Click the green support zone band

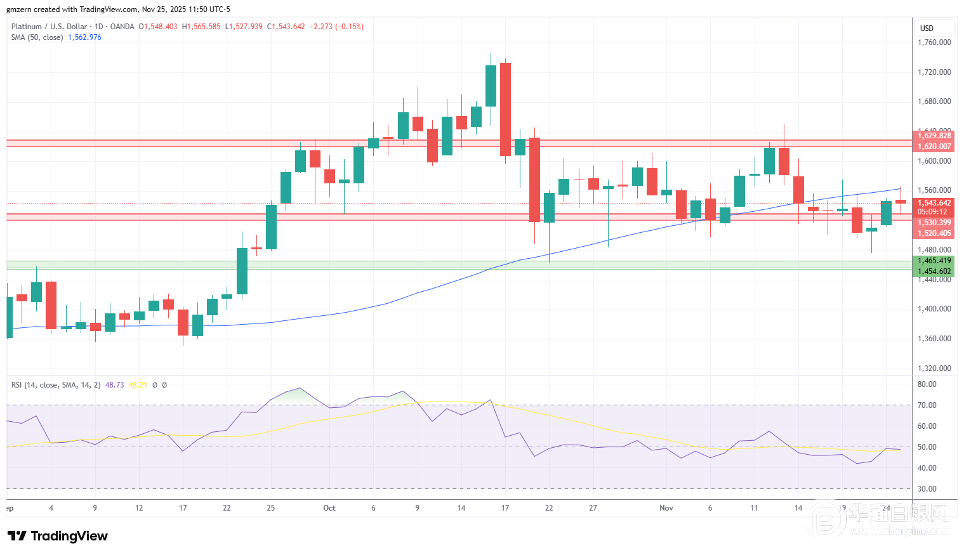[450, 265]
